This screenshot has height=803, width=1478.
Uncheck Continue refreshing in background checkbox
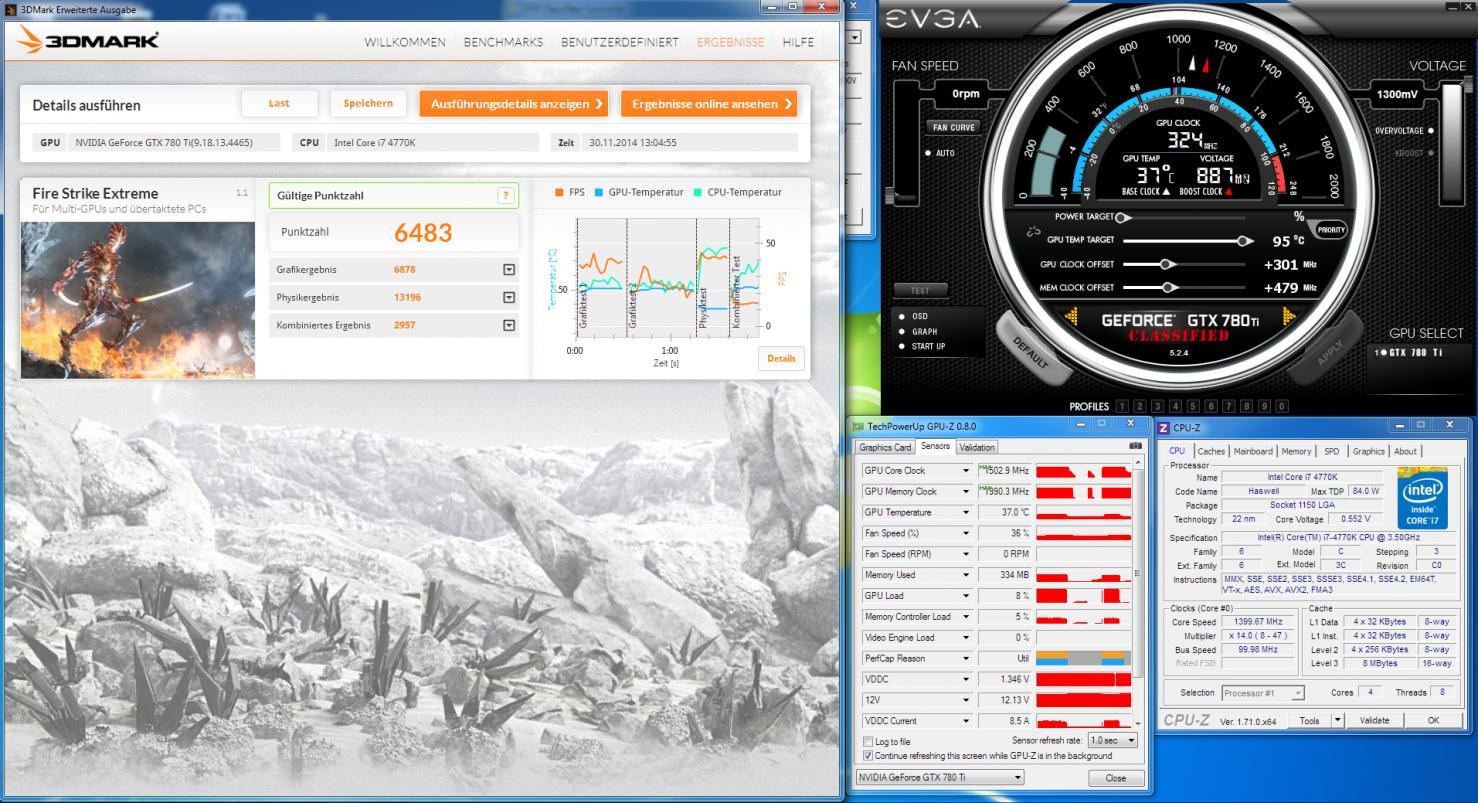pos(867,756)
